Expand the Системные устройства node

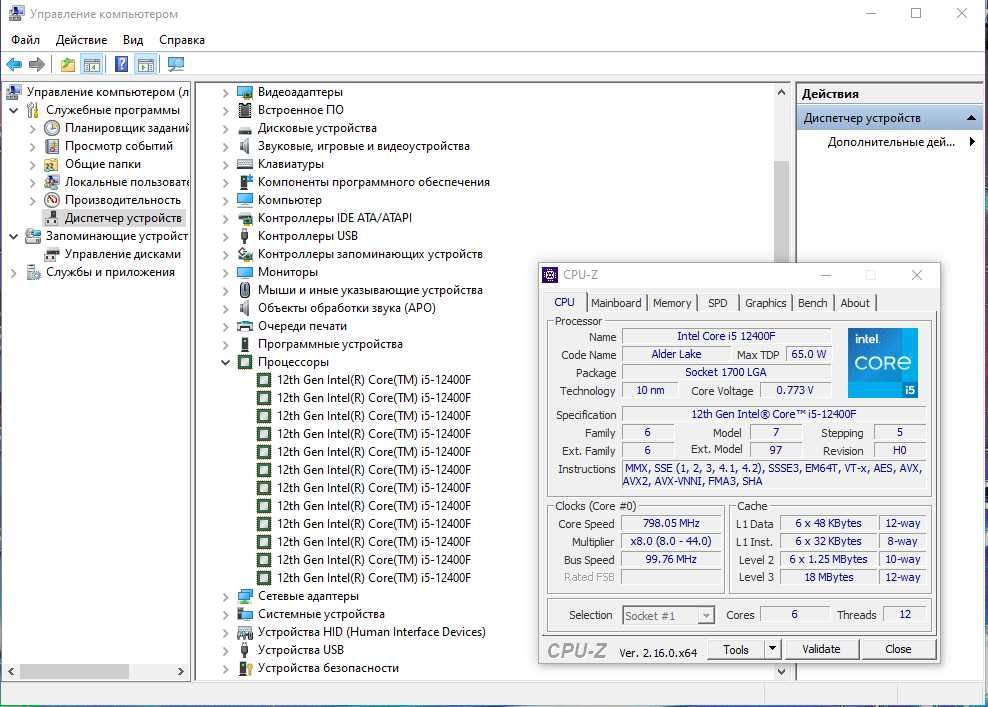tap(225, 614)
